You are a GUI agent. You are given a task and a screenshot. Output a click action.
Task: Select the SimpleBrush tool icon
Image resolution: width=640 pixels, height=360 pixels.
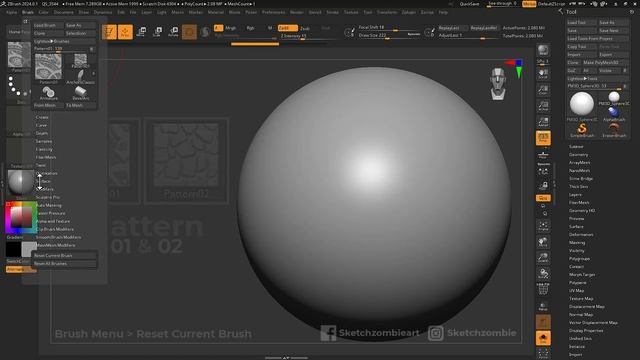[x=582, y=130]
